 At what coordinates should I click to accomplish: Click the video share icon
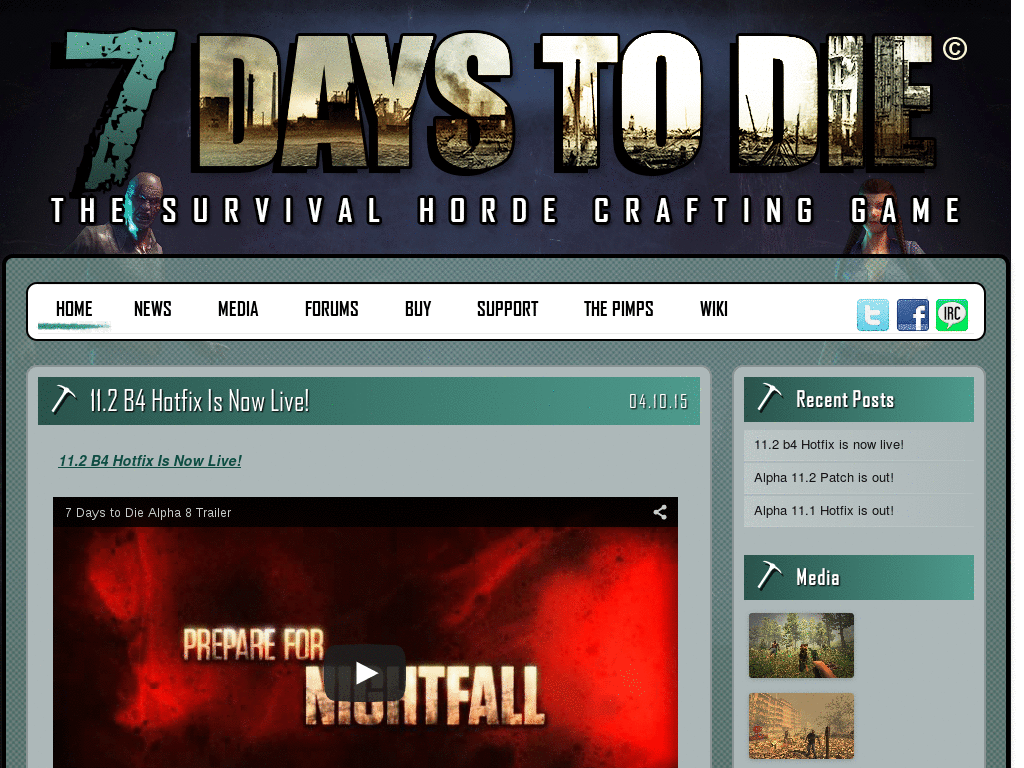point(660,512)
